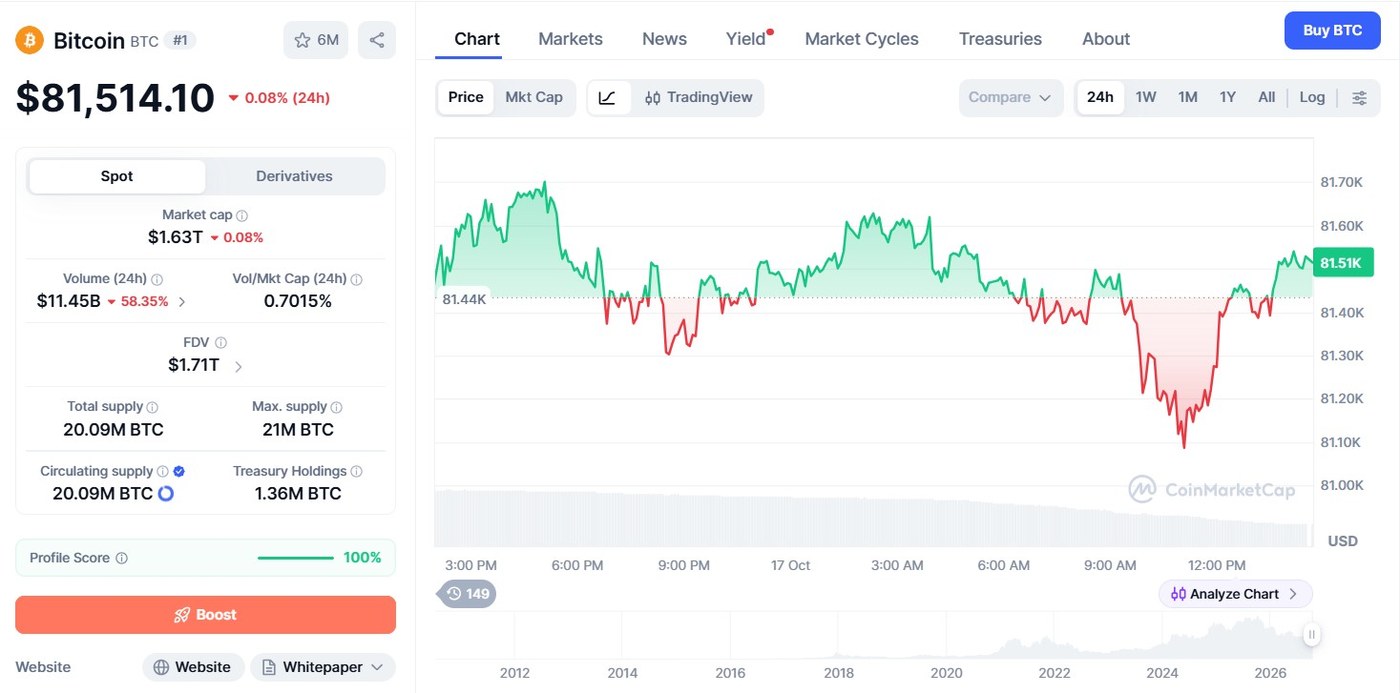This screenshot has height=693, width=1400.
Task: Click the Buy BTC button
Action: tap(1332, 31)
